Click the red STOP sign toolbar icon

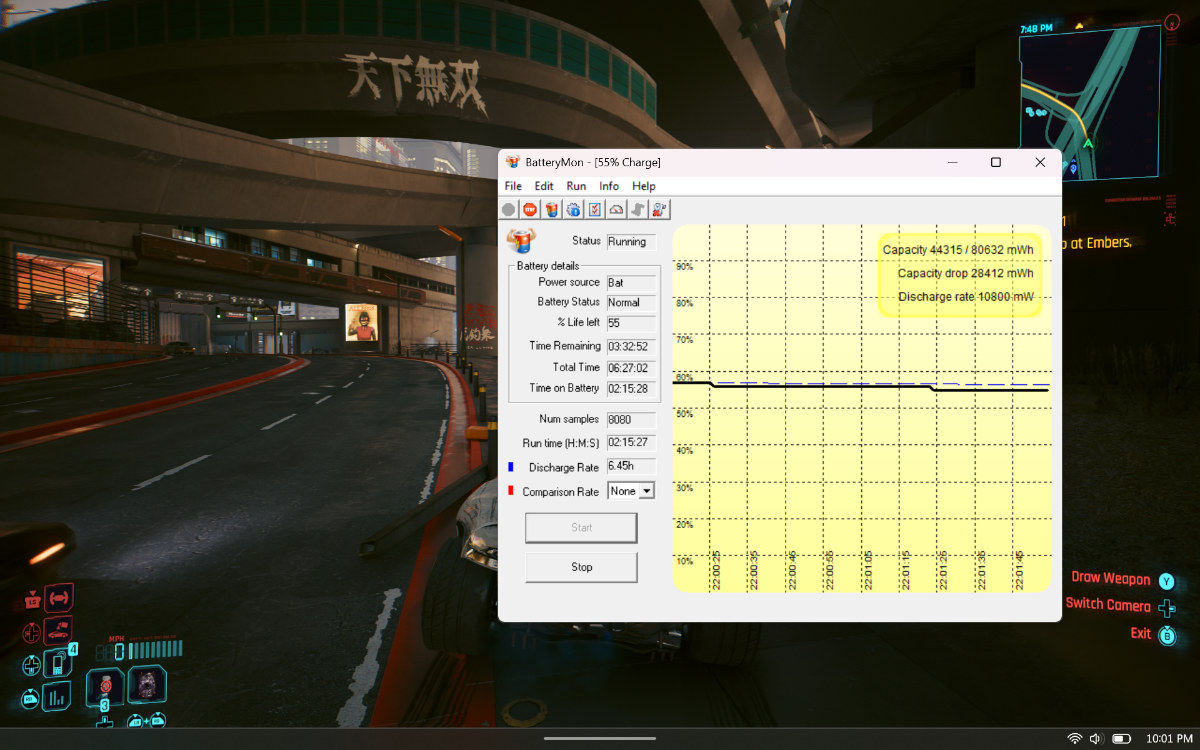tap(530, 209)
